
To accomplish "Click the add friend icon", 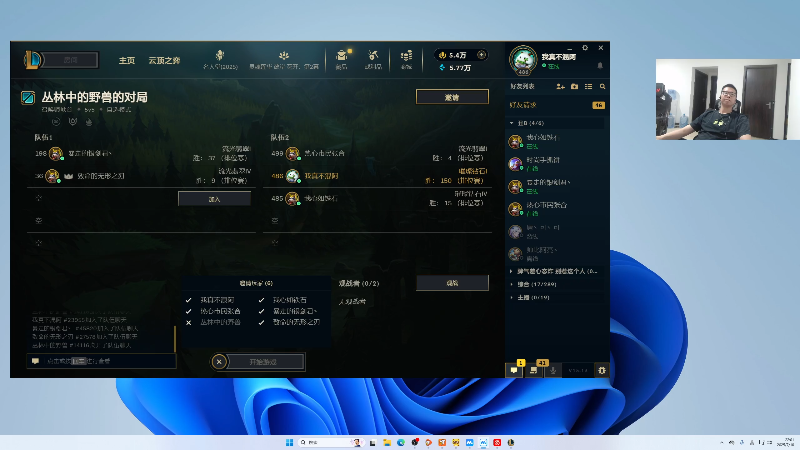I will [x=560, y=87].
